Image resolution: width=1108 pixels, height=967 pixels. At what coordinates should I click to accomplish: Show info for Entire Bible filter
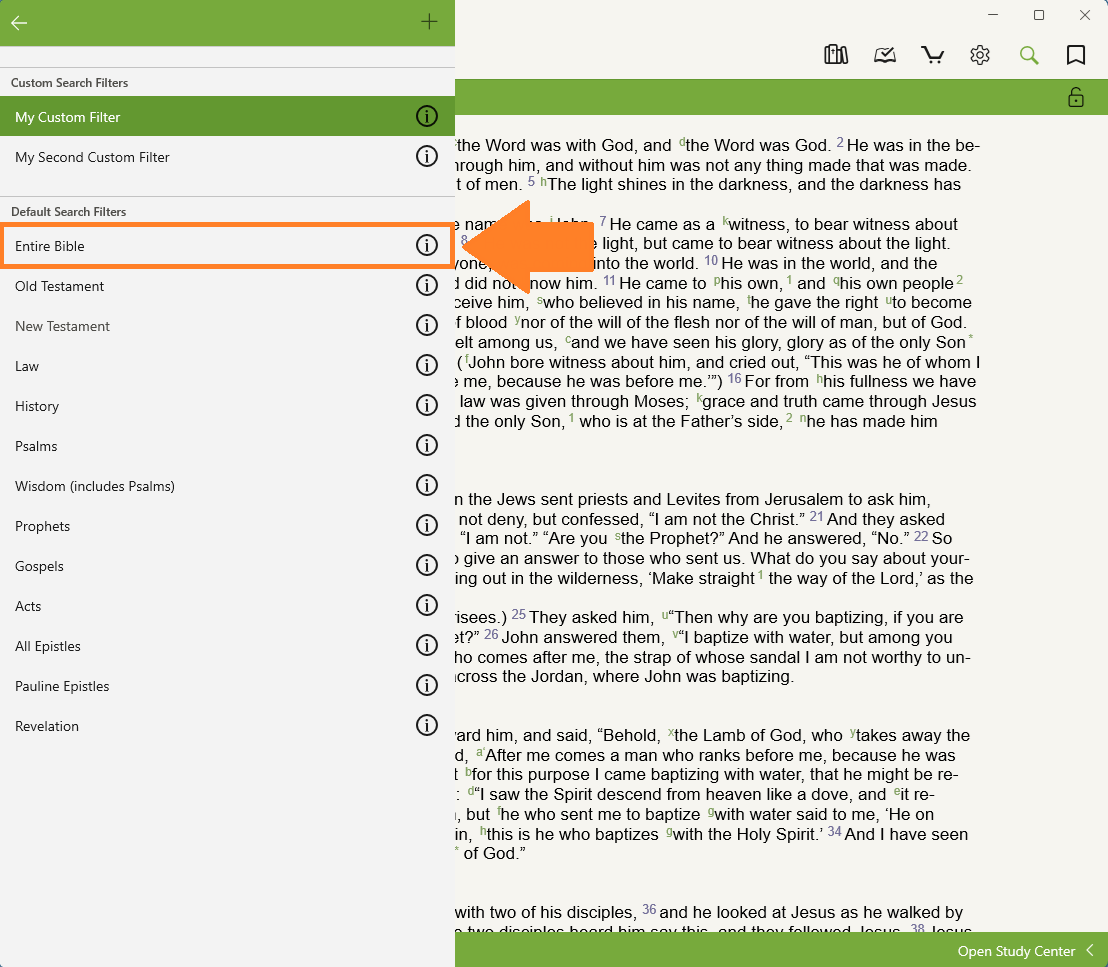(427, 246)
